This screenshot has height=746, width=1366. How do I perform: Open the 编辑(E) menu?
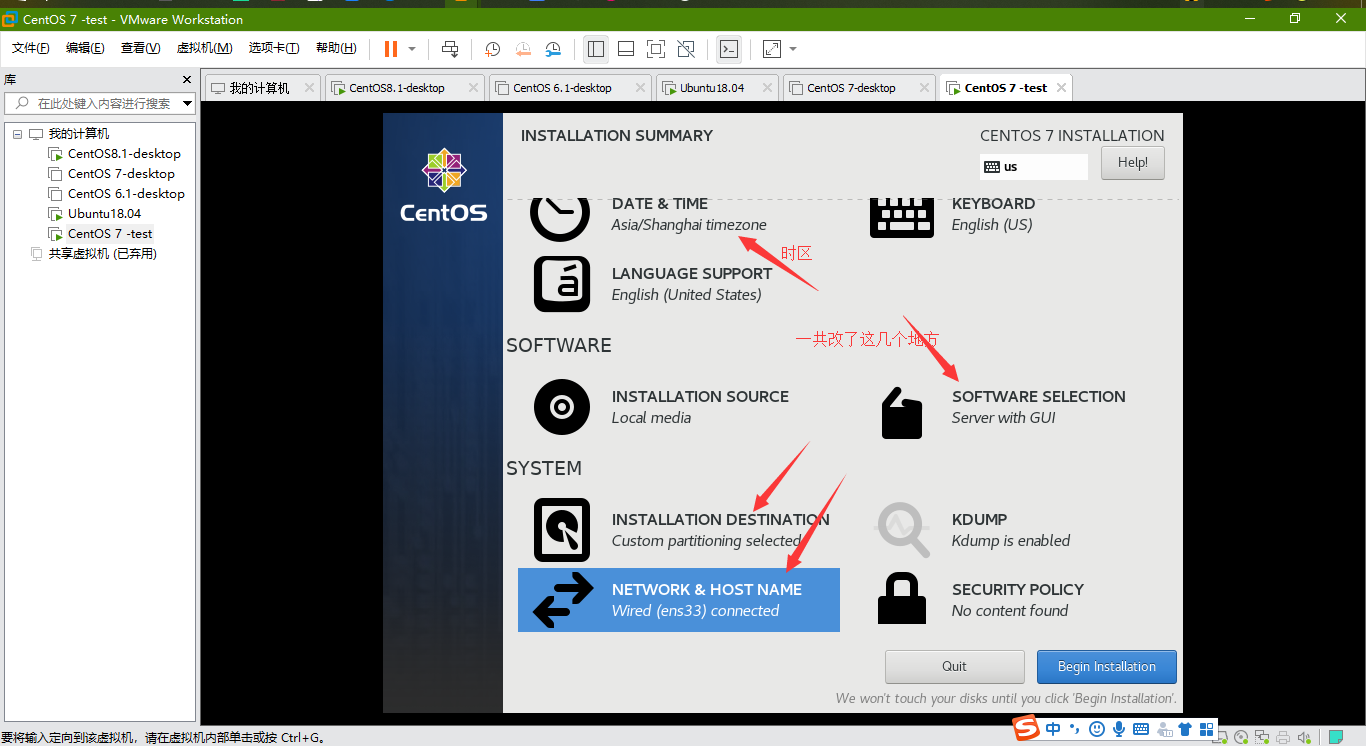(x=85, y=48)
